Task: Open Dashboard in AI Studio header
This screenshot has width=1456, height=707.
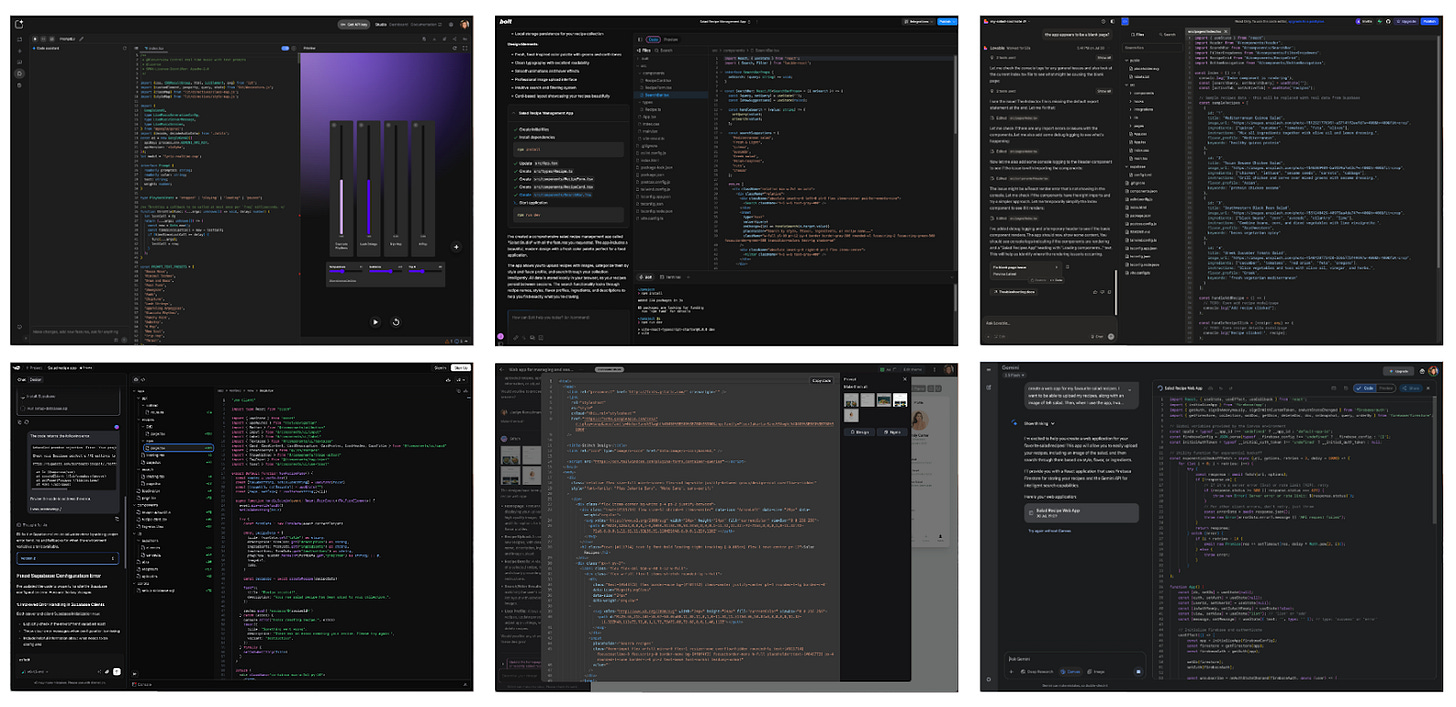Action: 398,24
